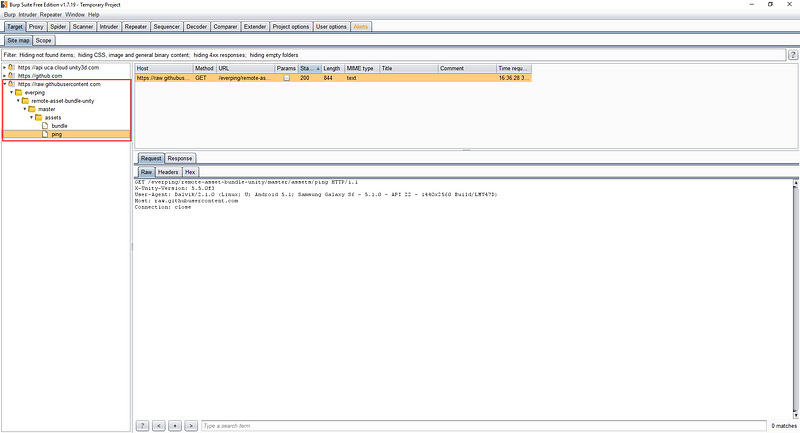Collapse the everping folder
The width and height of the screenshot is (800, 433).
click(x=12, y=92)
